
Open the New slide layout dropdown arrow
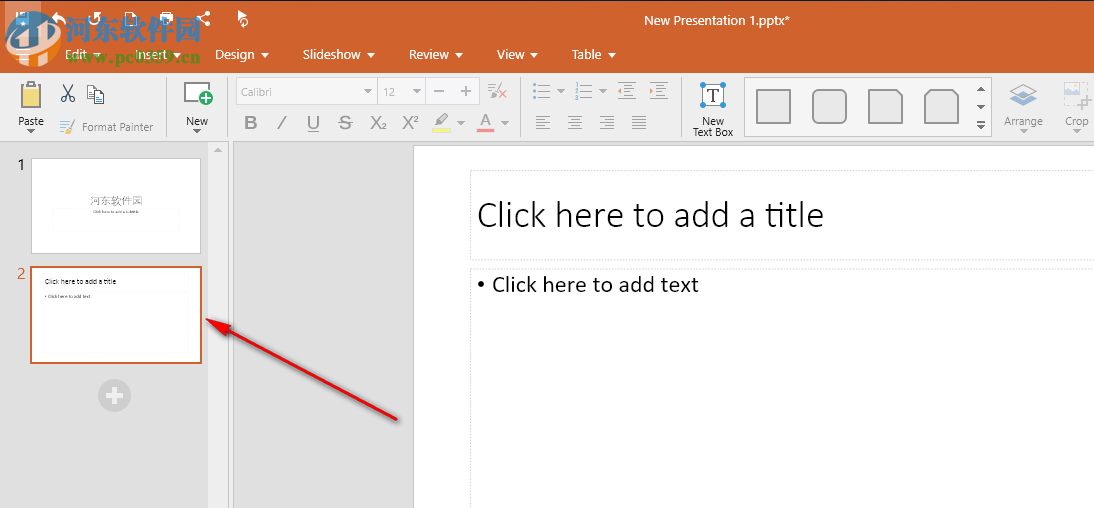[197, 131]
